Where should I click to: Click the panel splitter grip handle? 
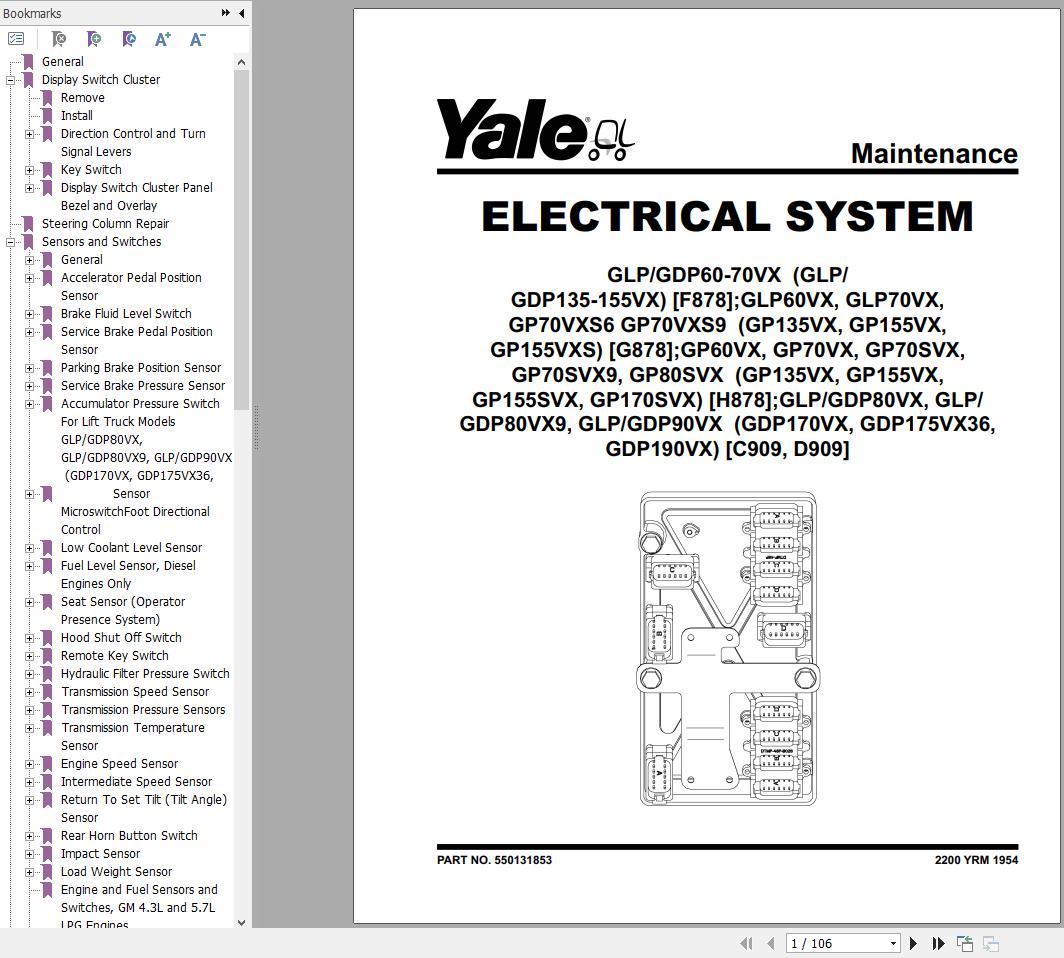pos(256,427)
